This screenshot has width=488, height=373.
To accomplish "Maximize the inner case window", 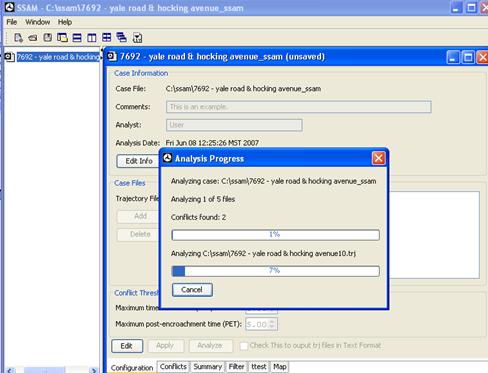I will (468, 58).
